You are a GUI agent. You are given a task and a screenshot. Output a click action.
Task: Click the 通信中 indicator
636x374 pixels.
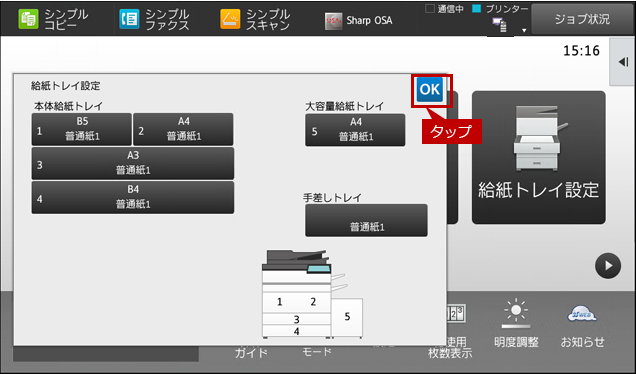(444, 9)
